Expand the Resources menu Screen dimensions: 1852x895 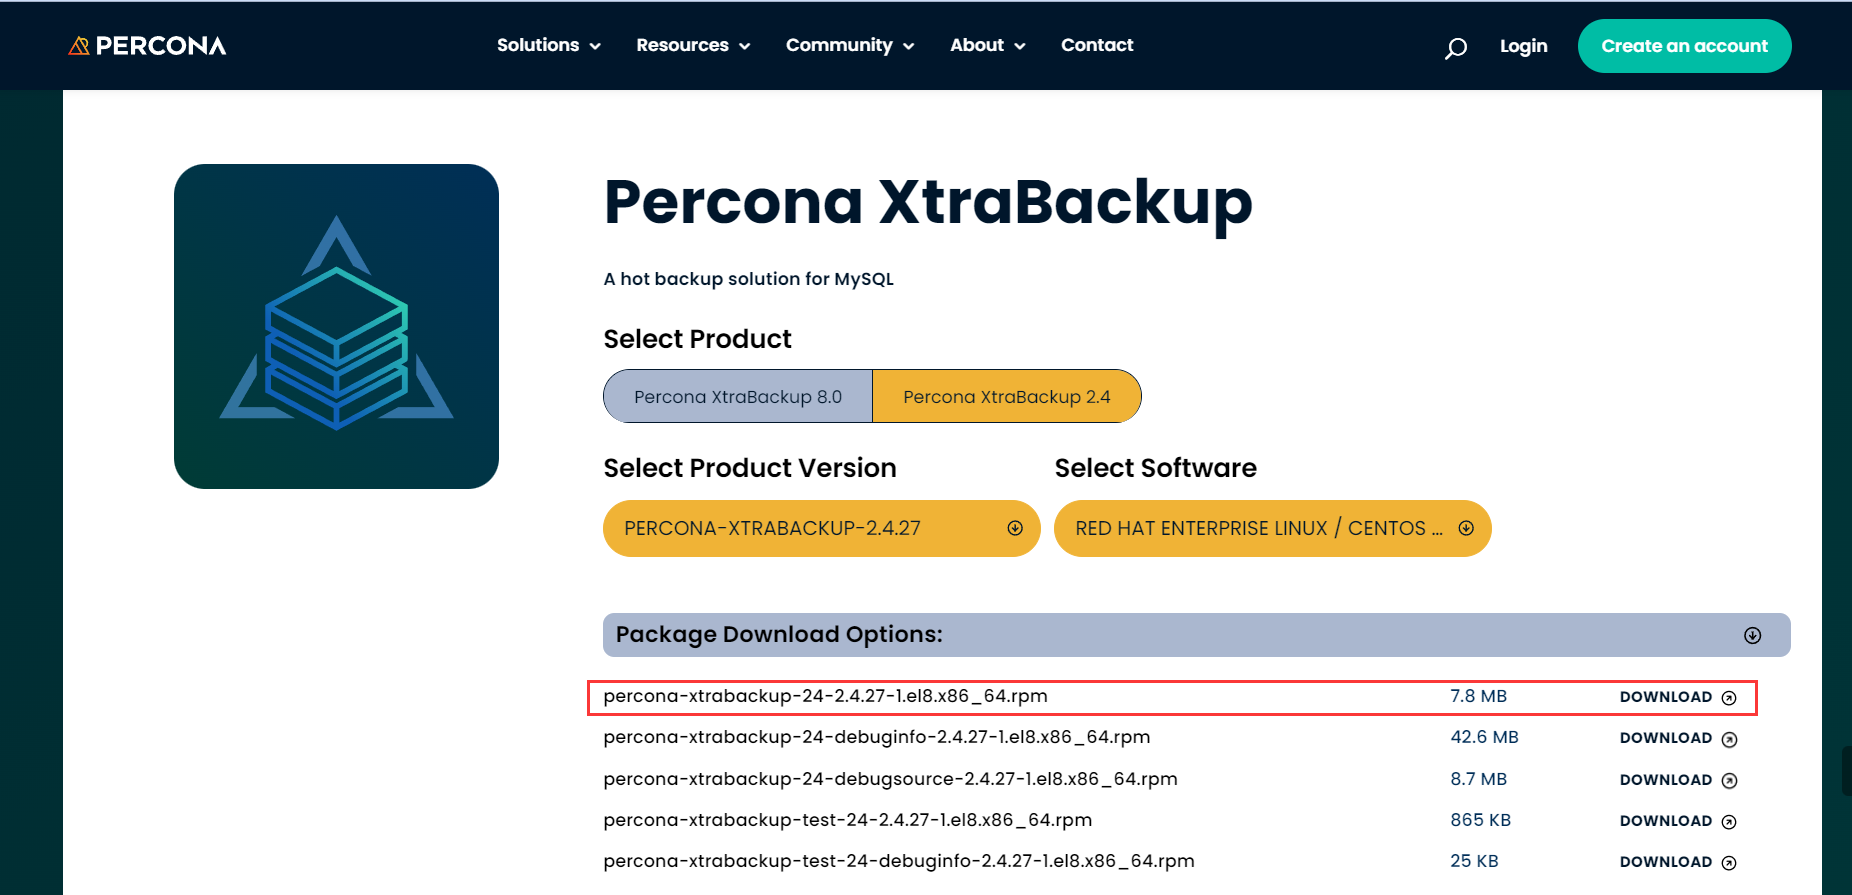(x=693, y=45)
